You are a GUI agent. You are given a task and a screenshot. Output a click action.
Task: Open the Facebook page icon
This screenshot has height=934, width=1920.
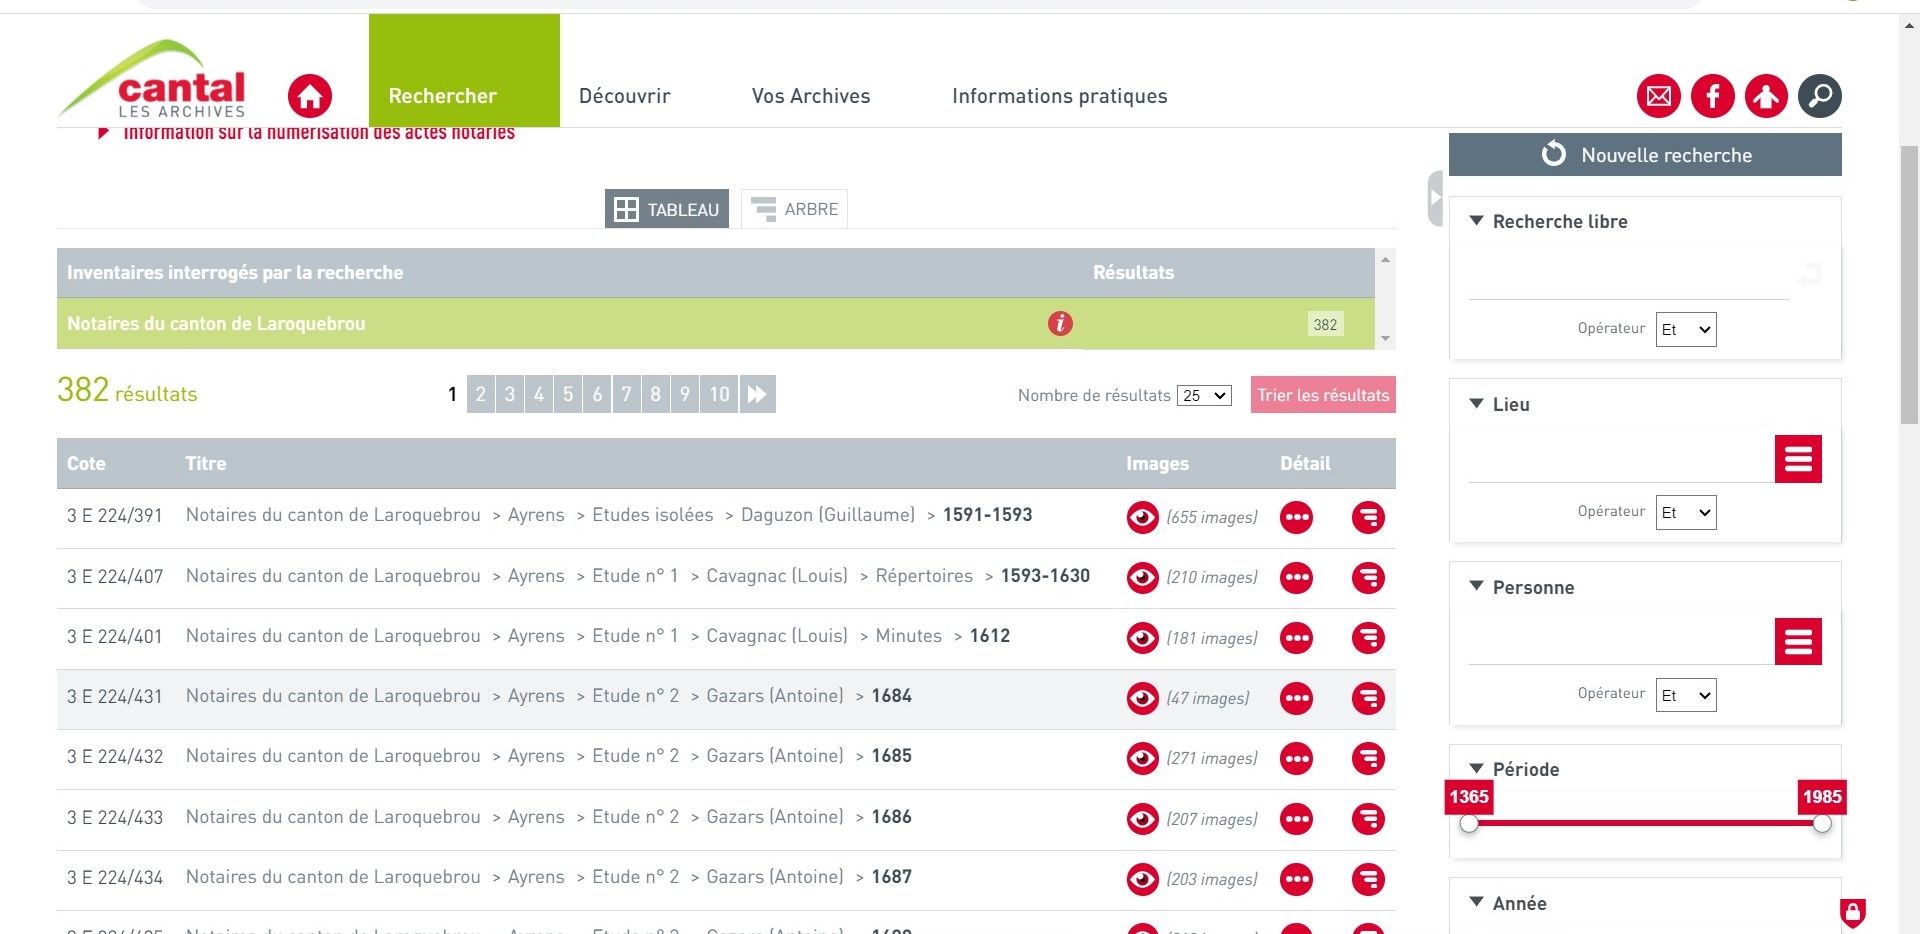tap(1712, 97)
